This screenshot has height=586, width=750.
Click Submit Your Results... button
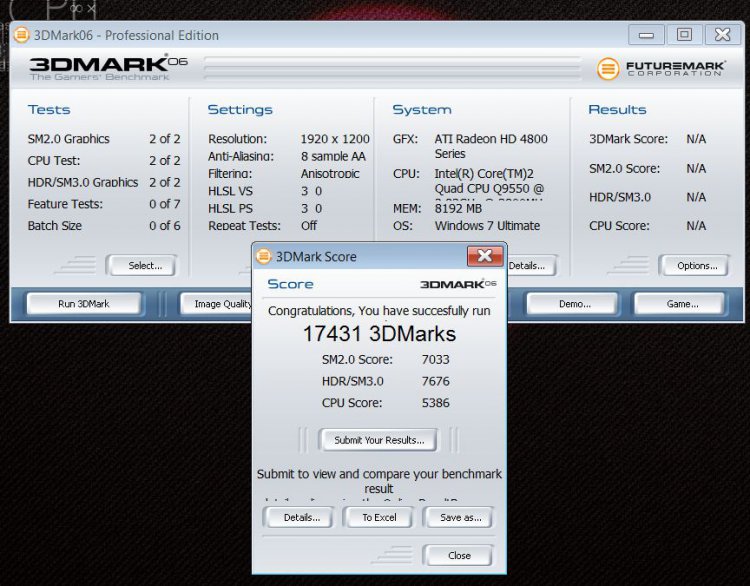click(378, 440)
